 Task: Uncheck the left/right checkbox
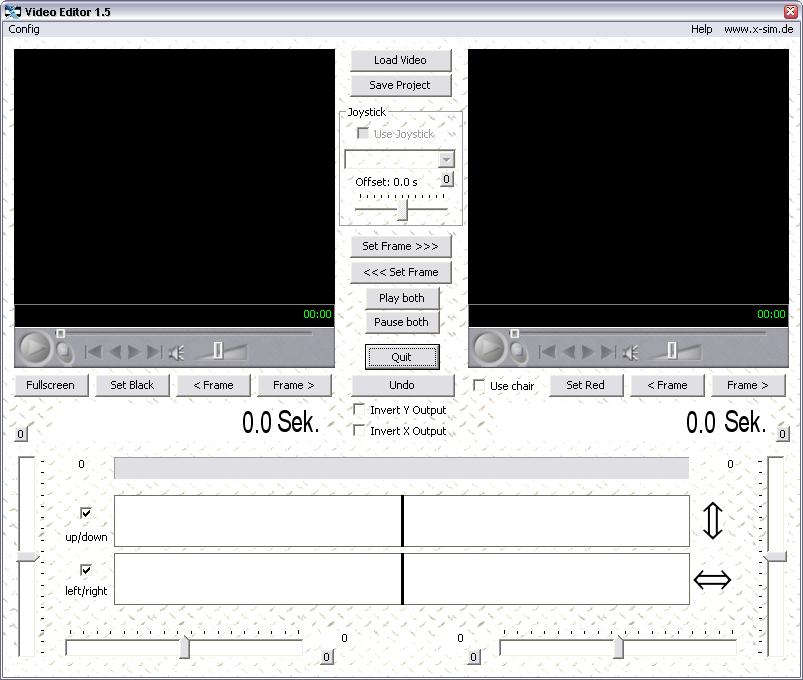point(86,570)
